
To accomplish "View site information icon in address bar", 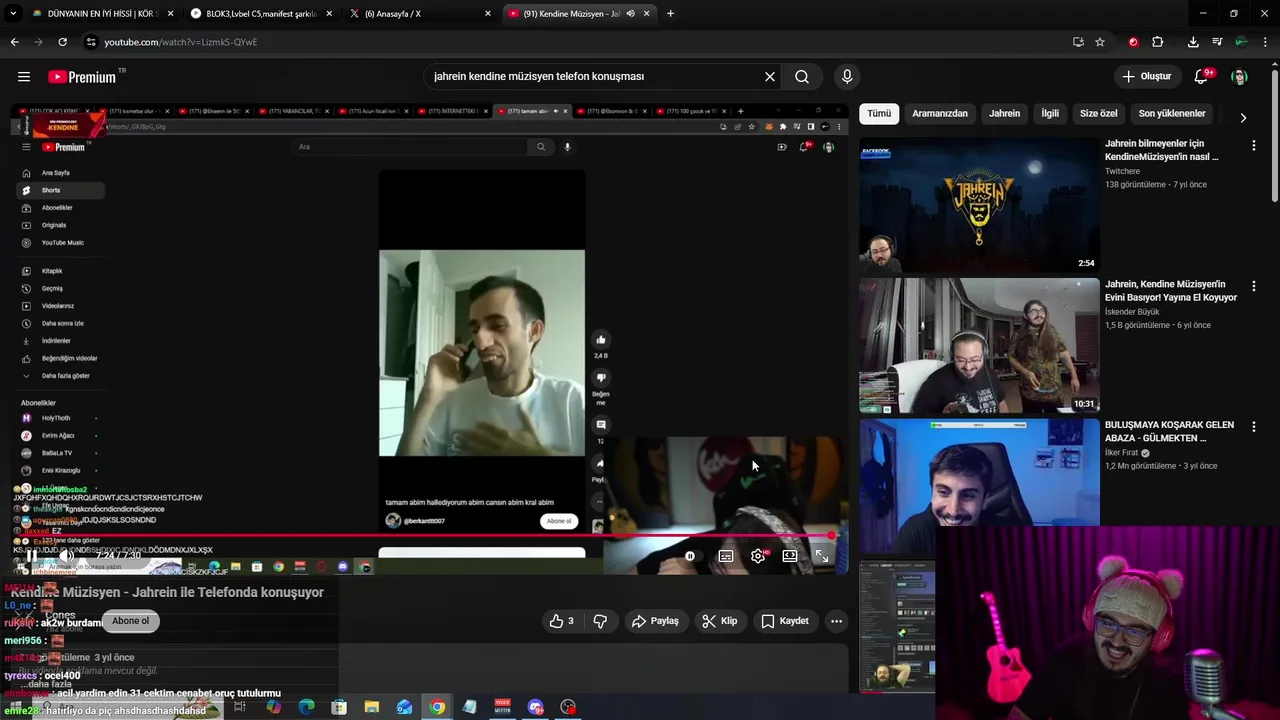I will [91, 42].
